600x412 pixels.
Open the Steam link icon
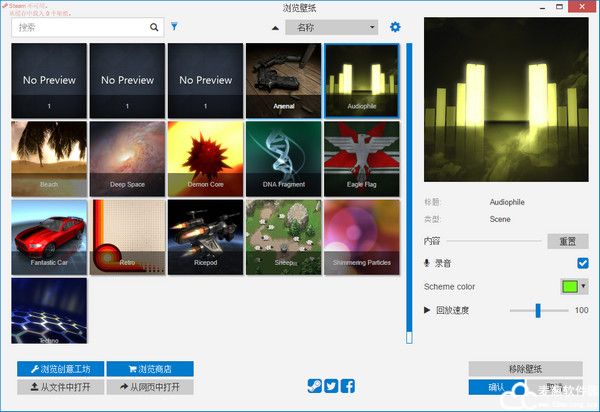coord(314,386)
